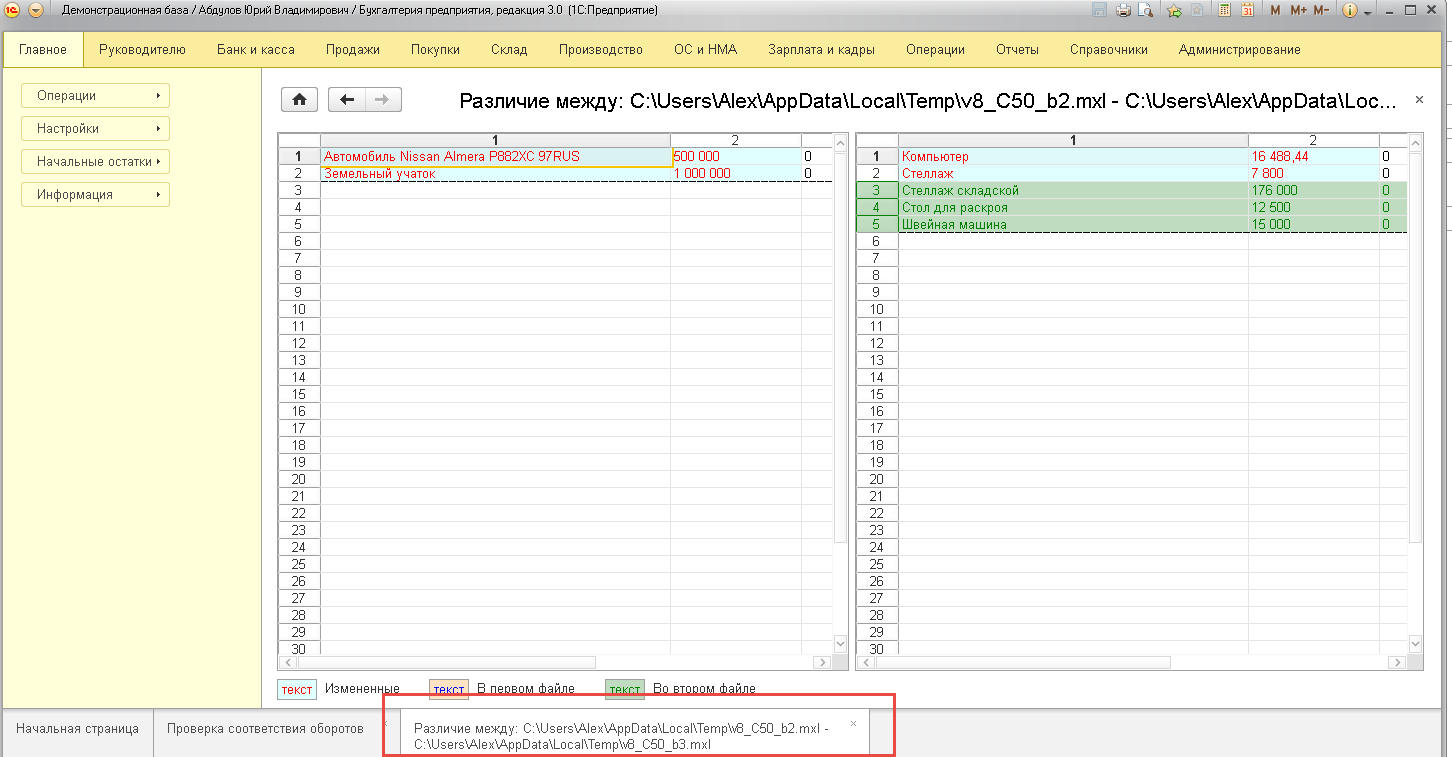The height and width of the screenshot is (757, 1452).
Task: Click the 16 488,44 value cell
Action: [x=1314, y=156]
